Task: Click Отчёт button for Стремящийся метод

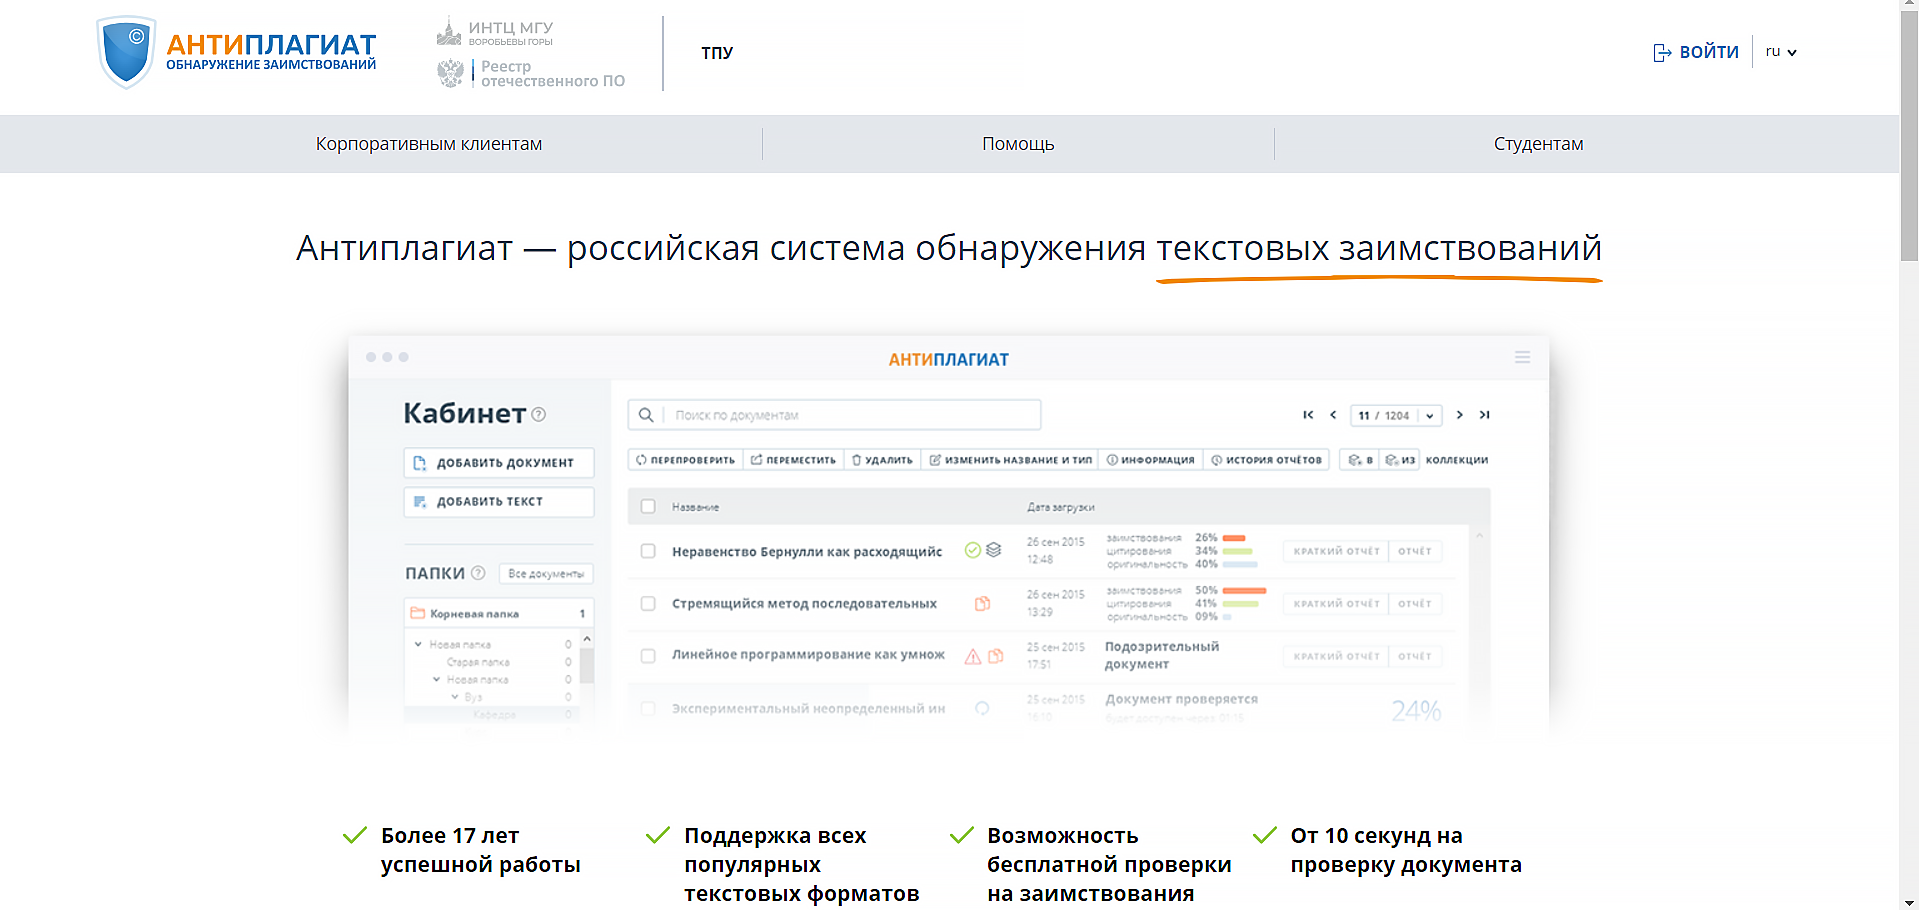Action: pyautogui.click(x=1415, y=604)
